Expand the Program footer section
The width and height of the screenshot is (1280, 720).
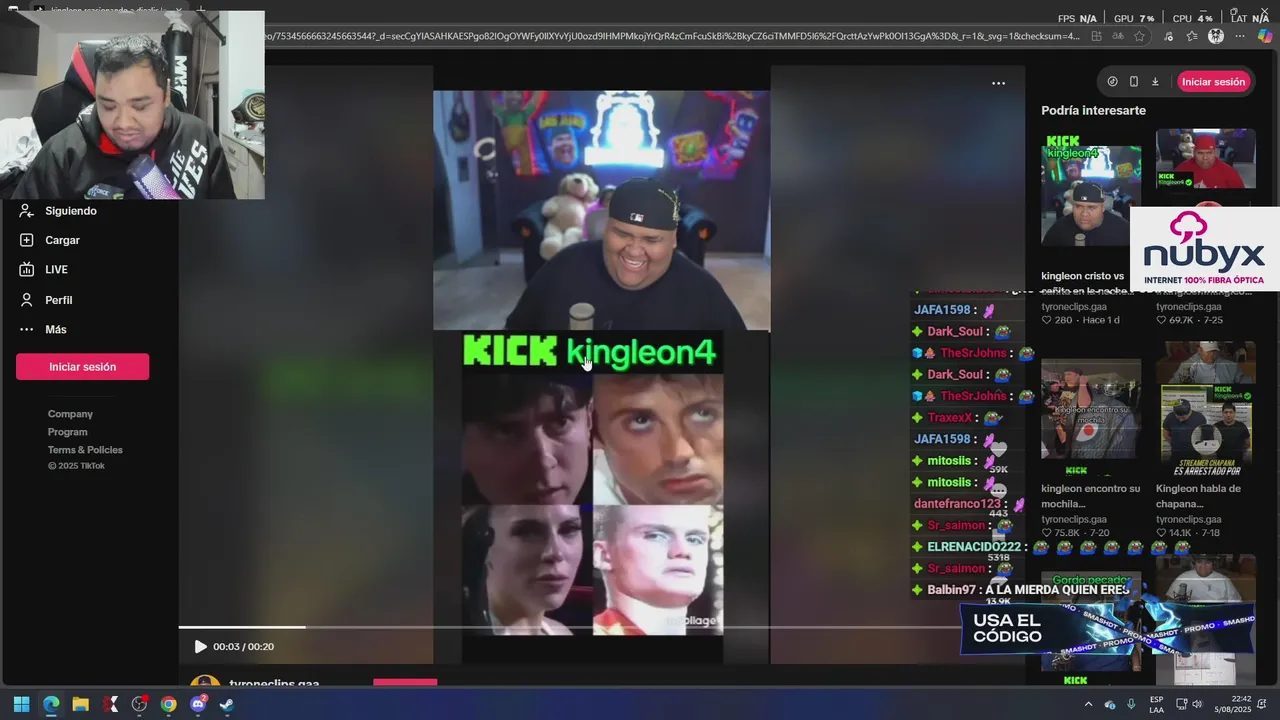click(67, 432)
